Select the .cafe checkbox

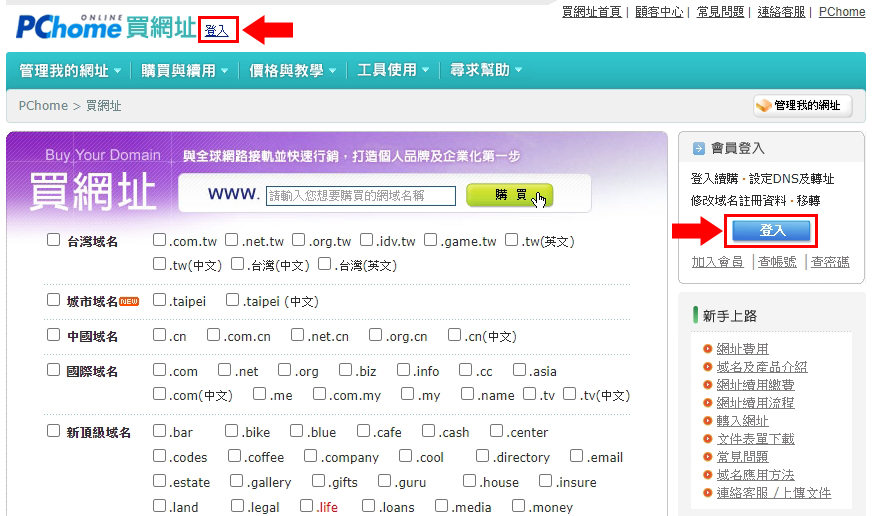364,431
